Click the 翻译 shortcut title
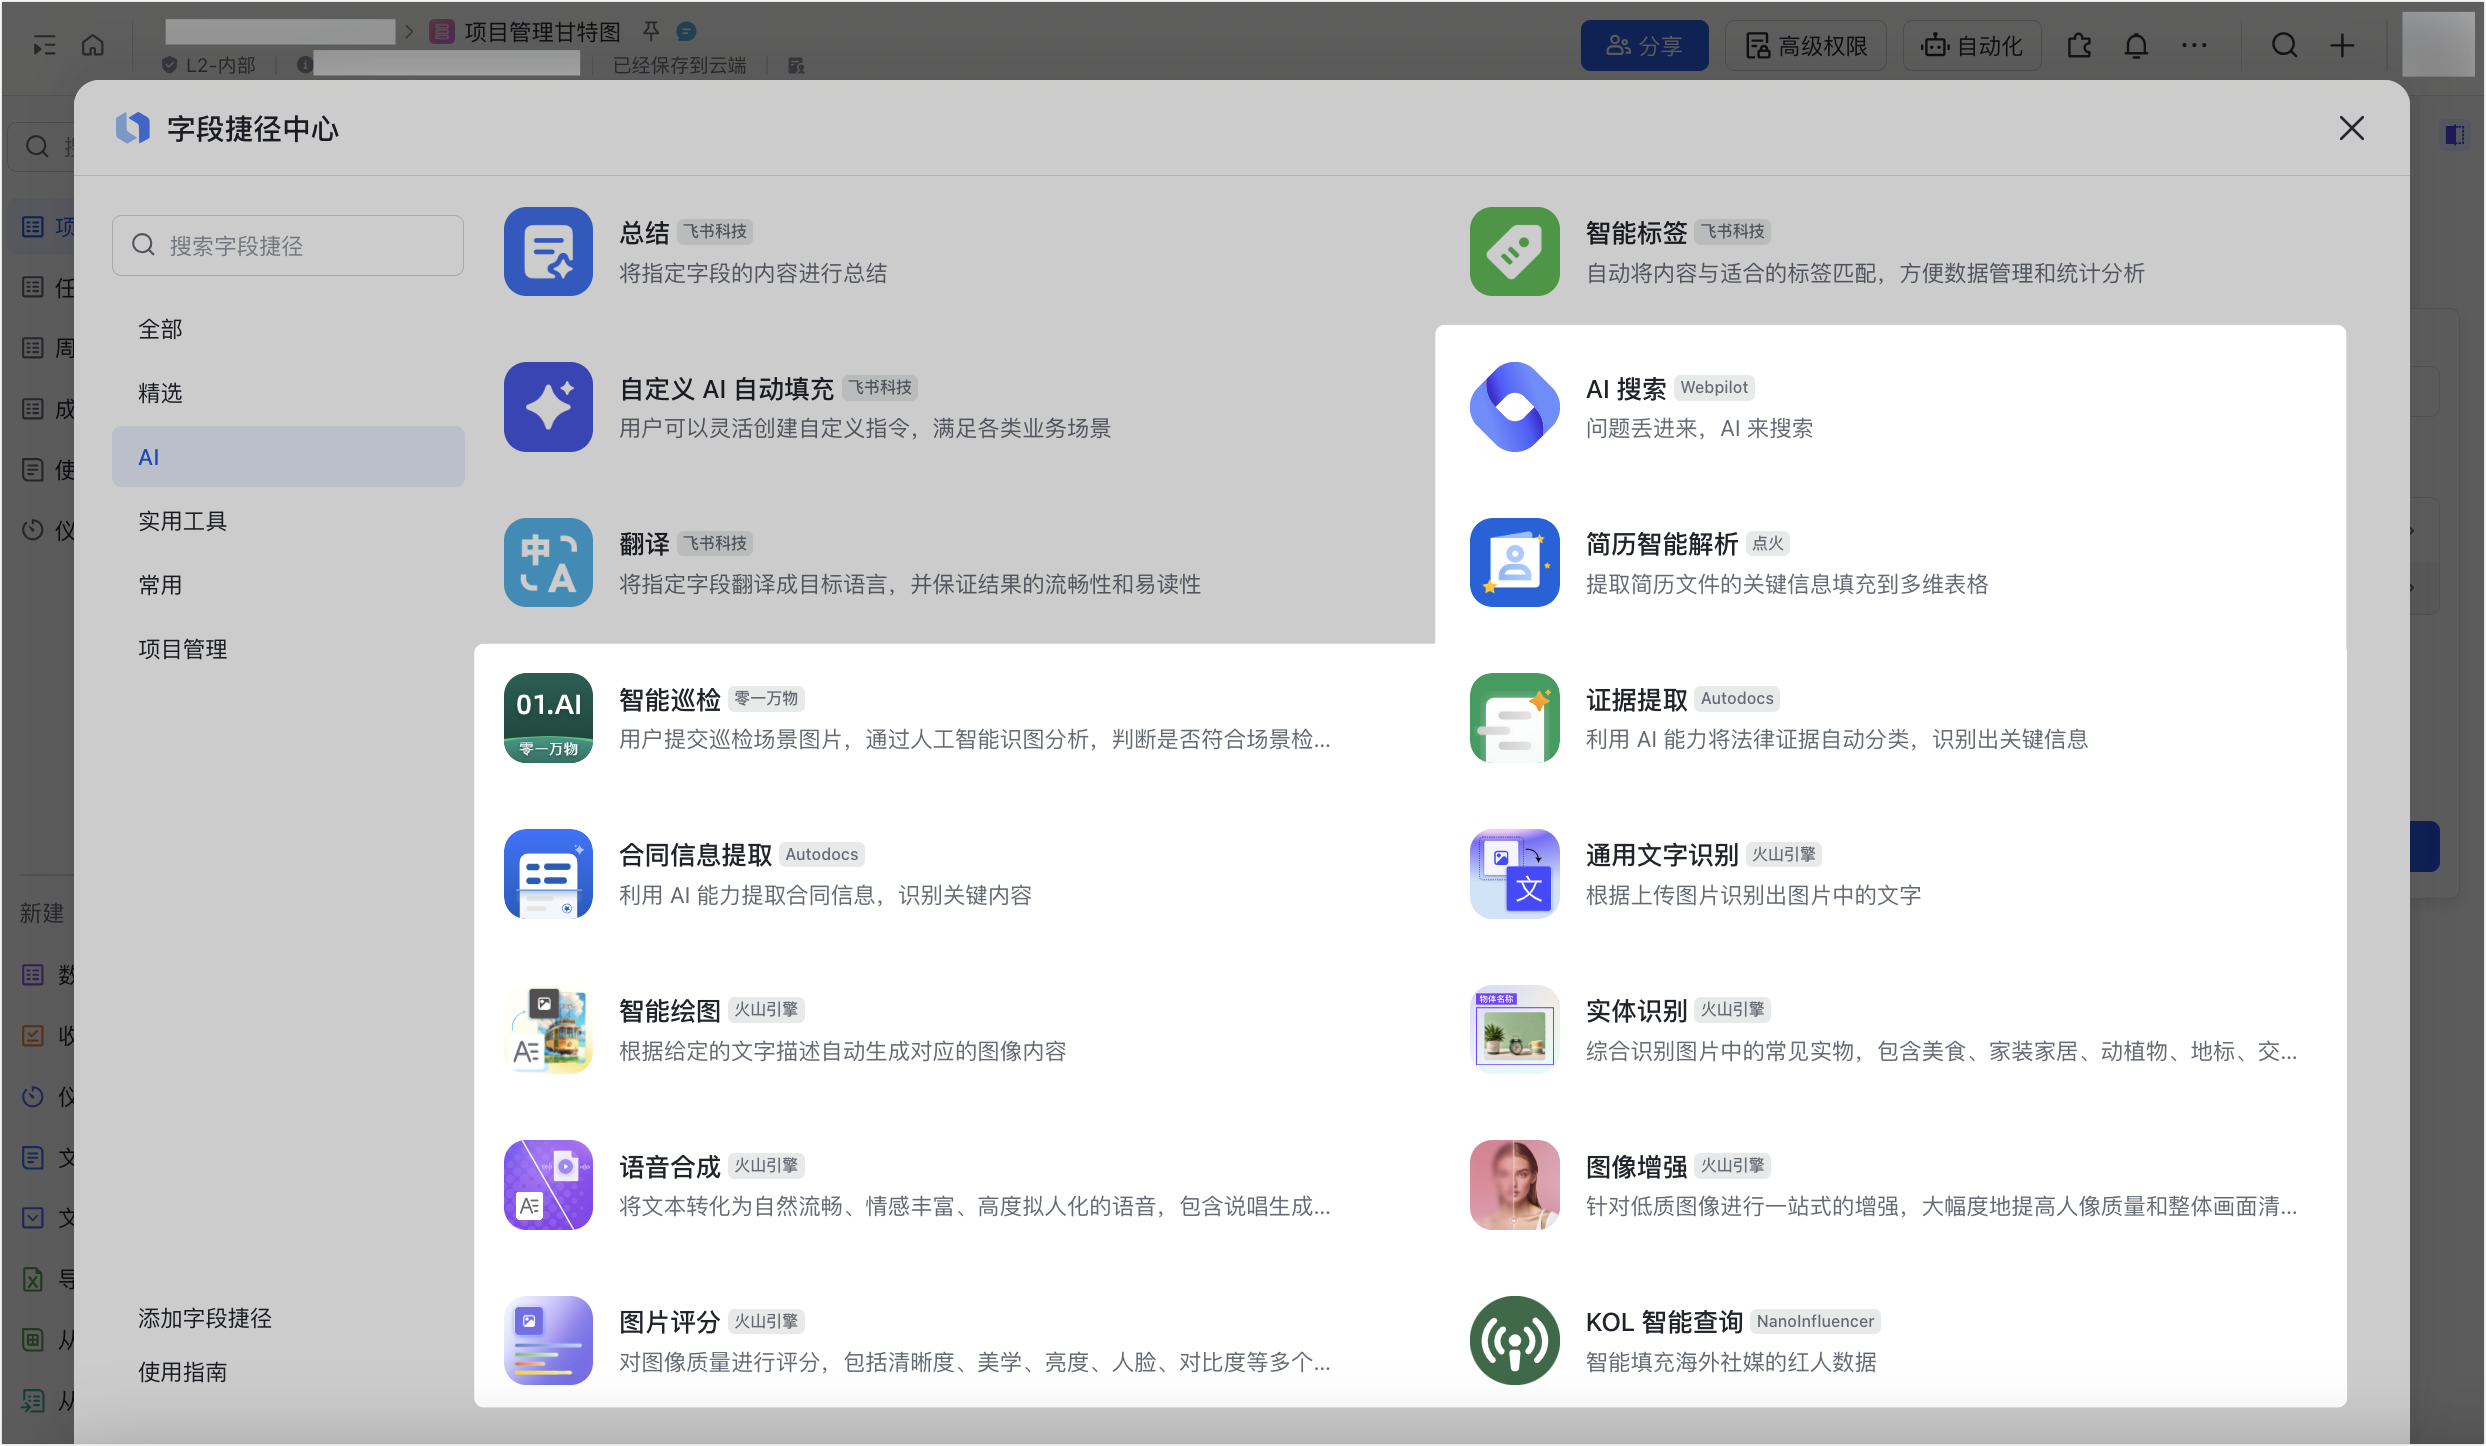 pyautogui.click(x=644, y=543)
